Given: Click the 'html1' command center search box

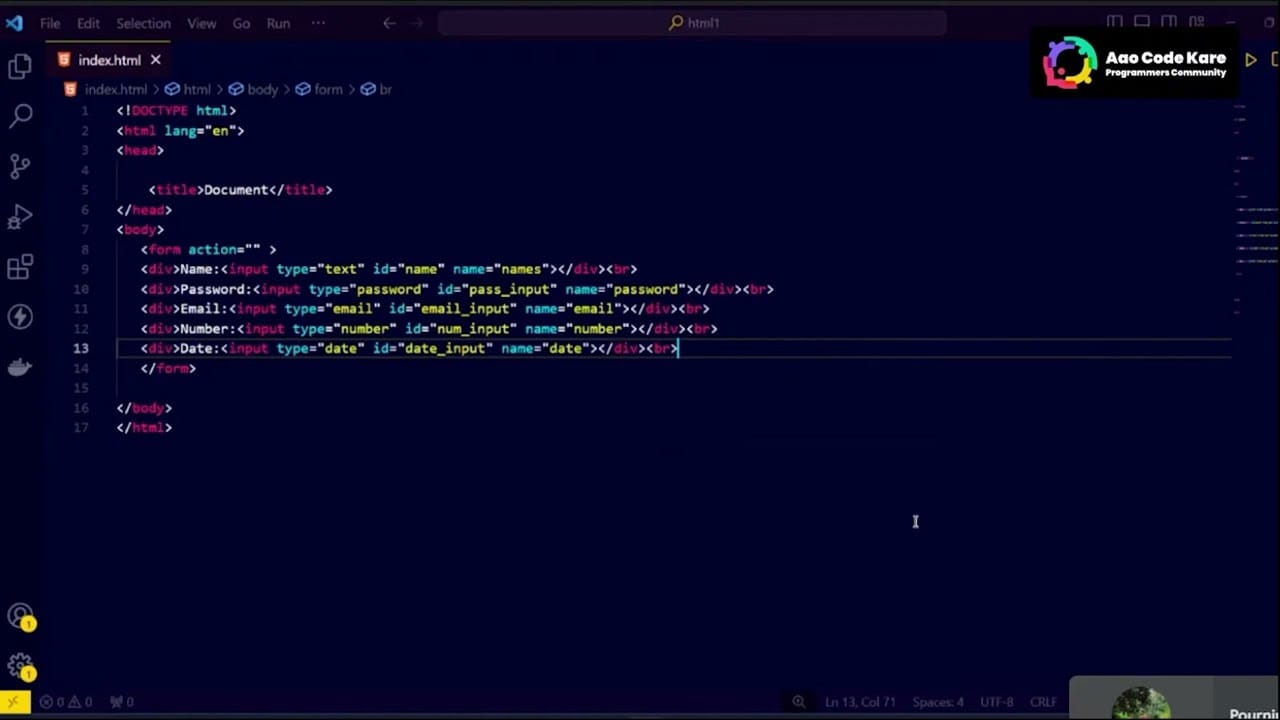Looking at the screenshot, I should [692, 23].
